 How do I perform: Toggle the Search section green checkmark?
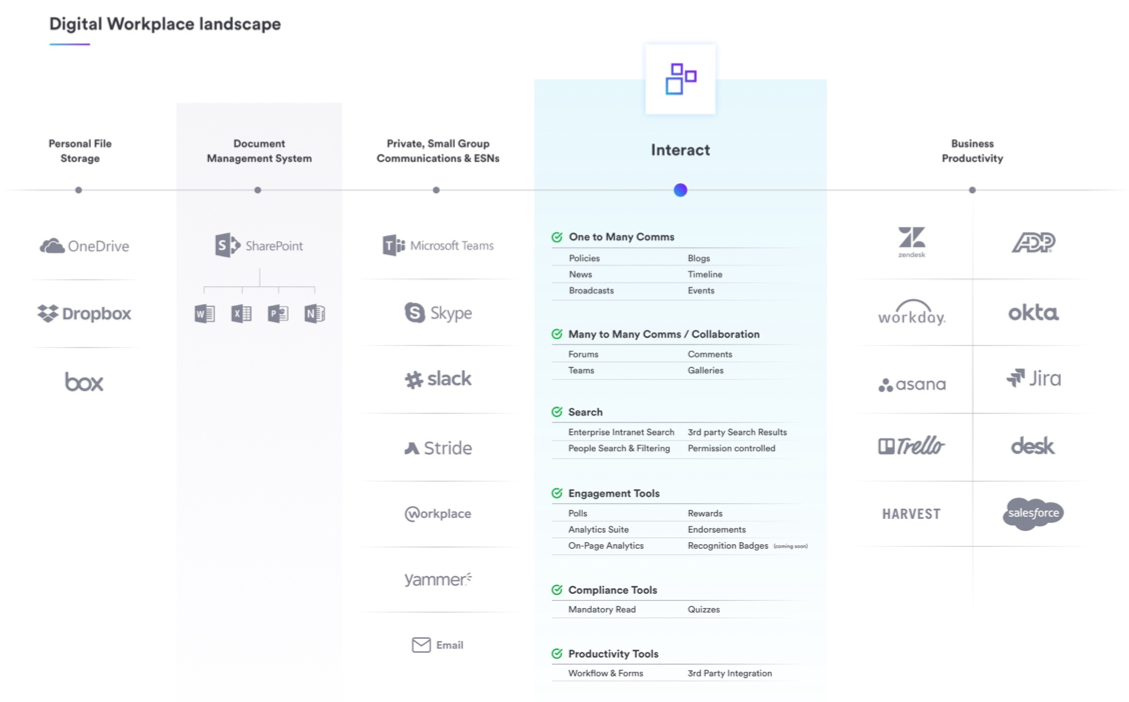(x=557, y=412)
